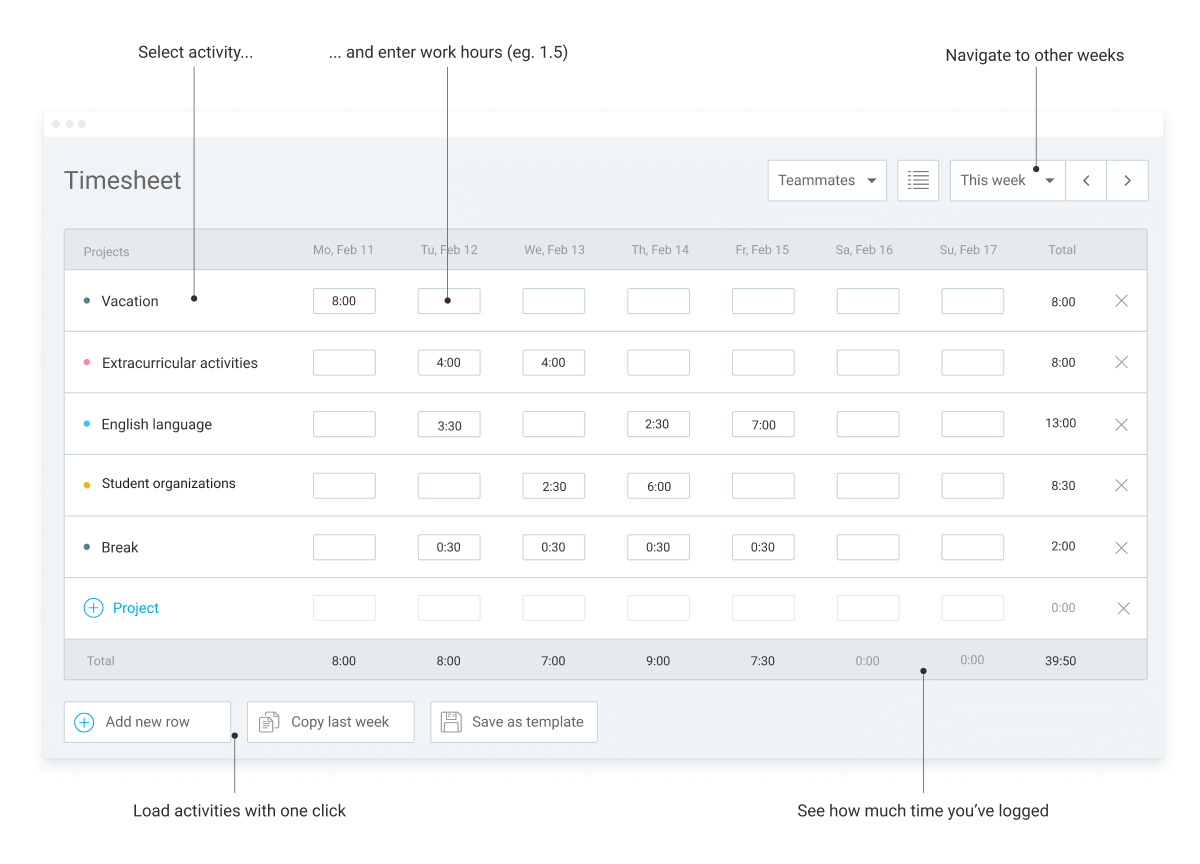Click the colored dot next to Student organizations
The image size is (1200, 864).
(x=85, y=484)
